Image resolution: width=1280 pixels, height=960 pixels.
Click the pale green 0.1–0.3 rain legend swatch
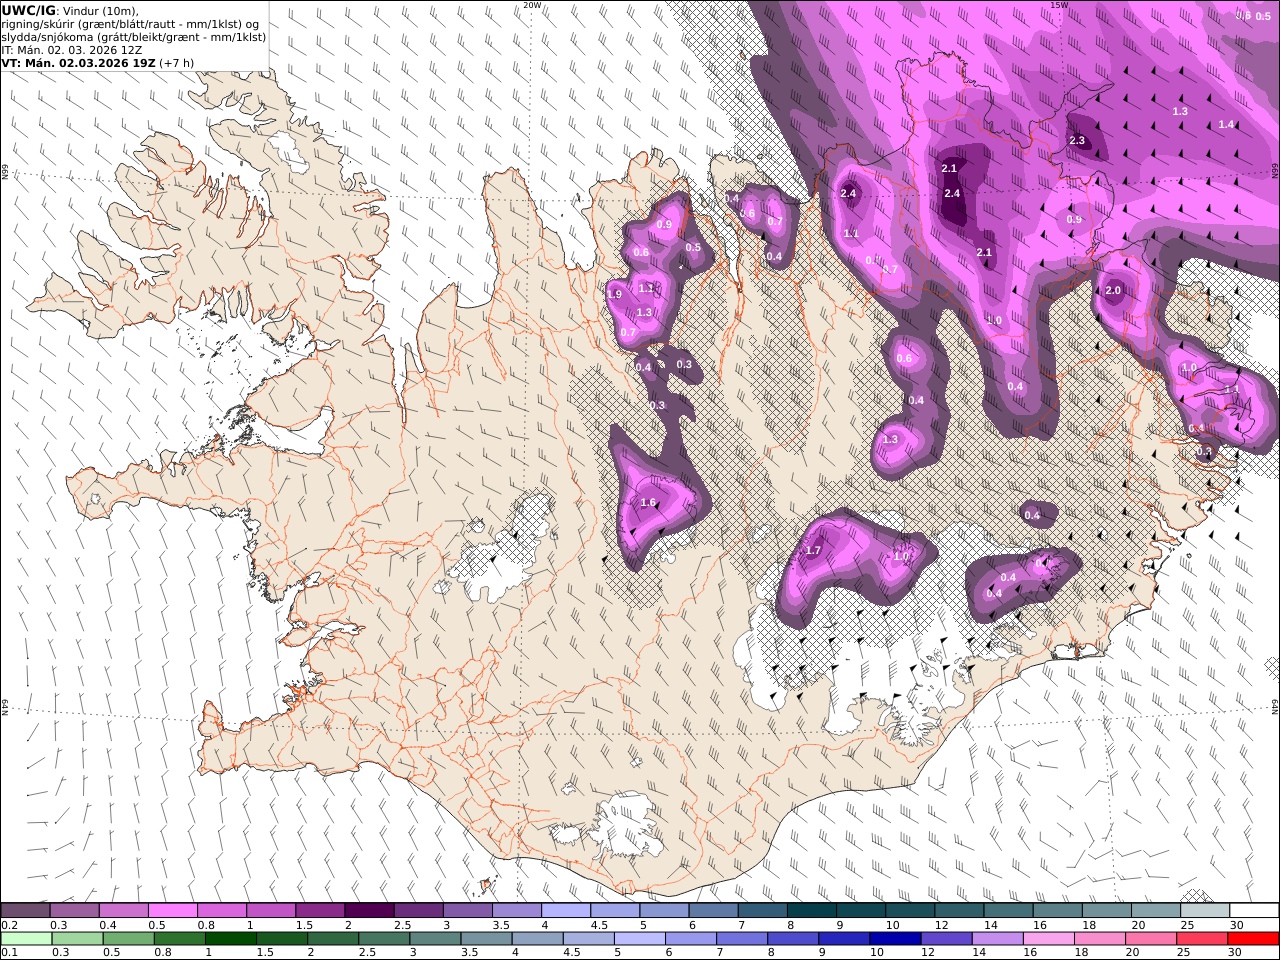[x=27, y=939]
